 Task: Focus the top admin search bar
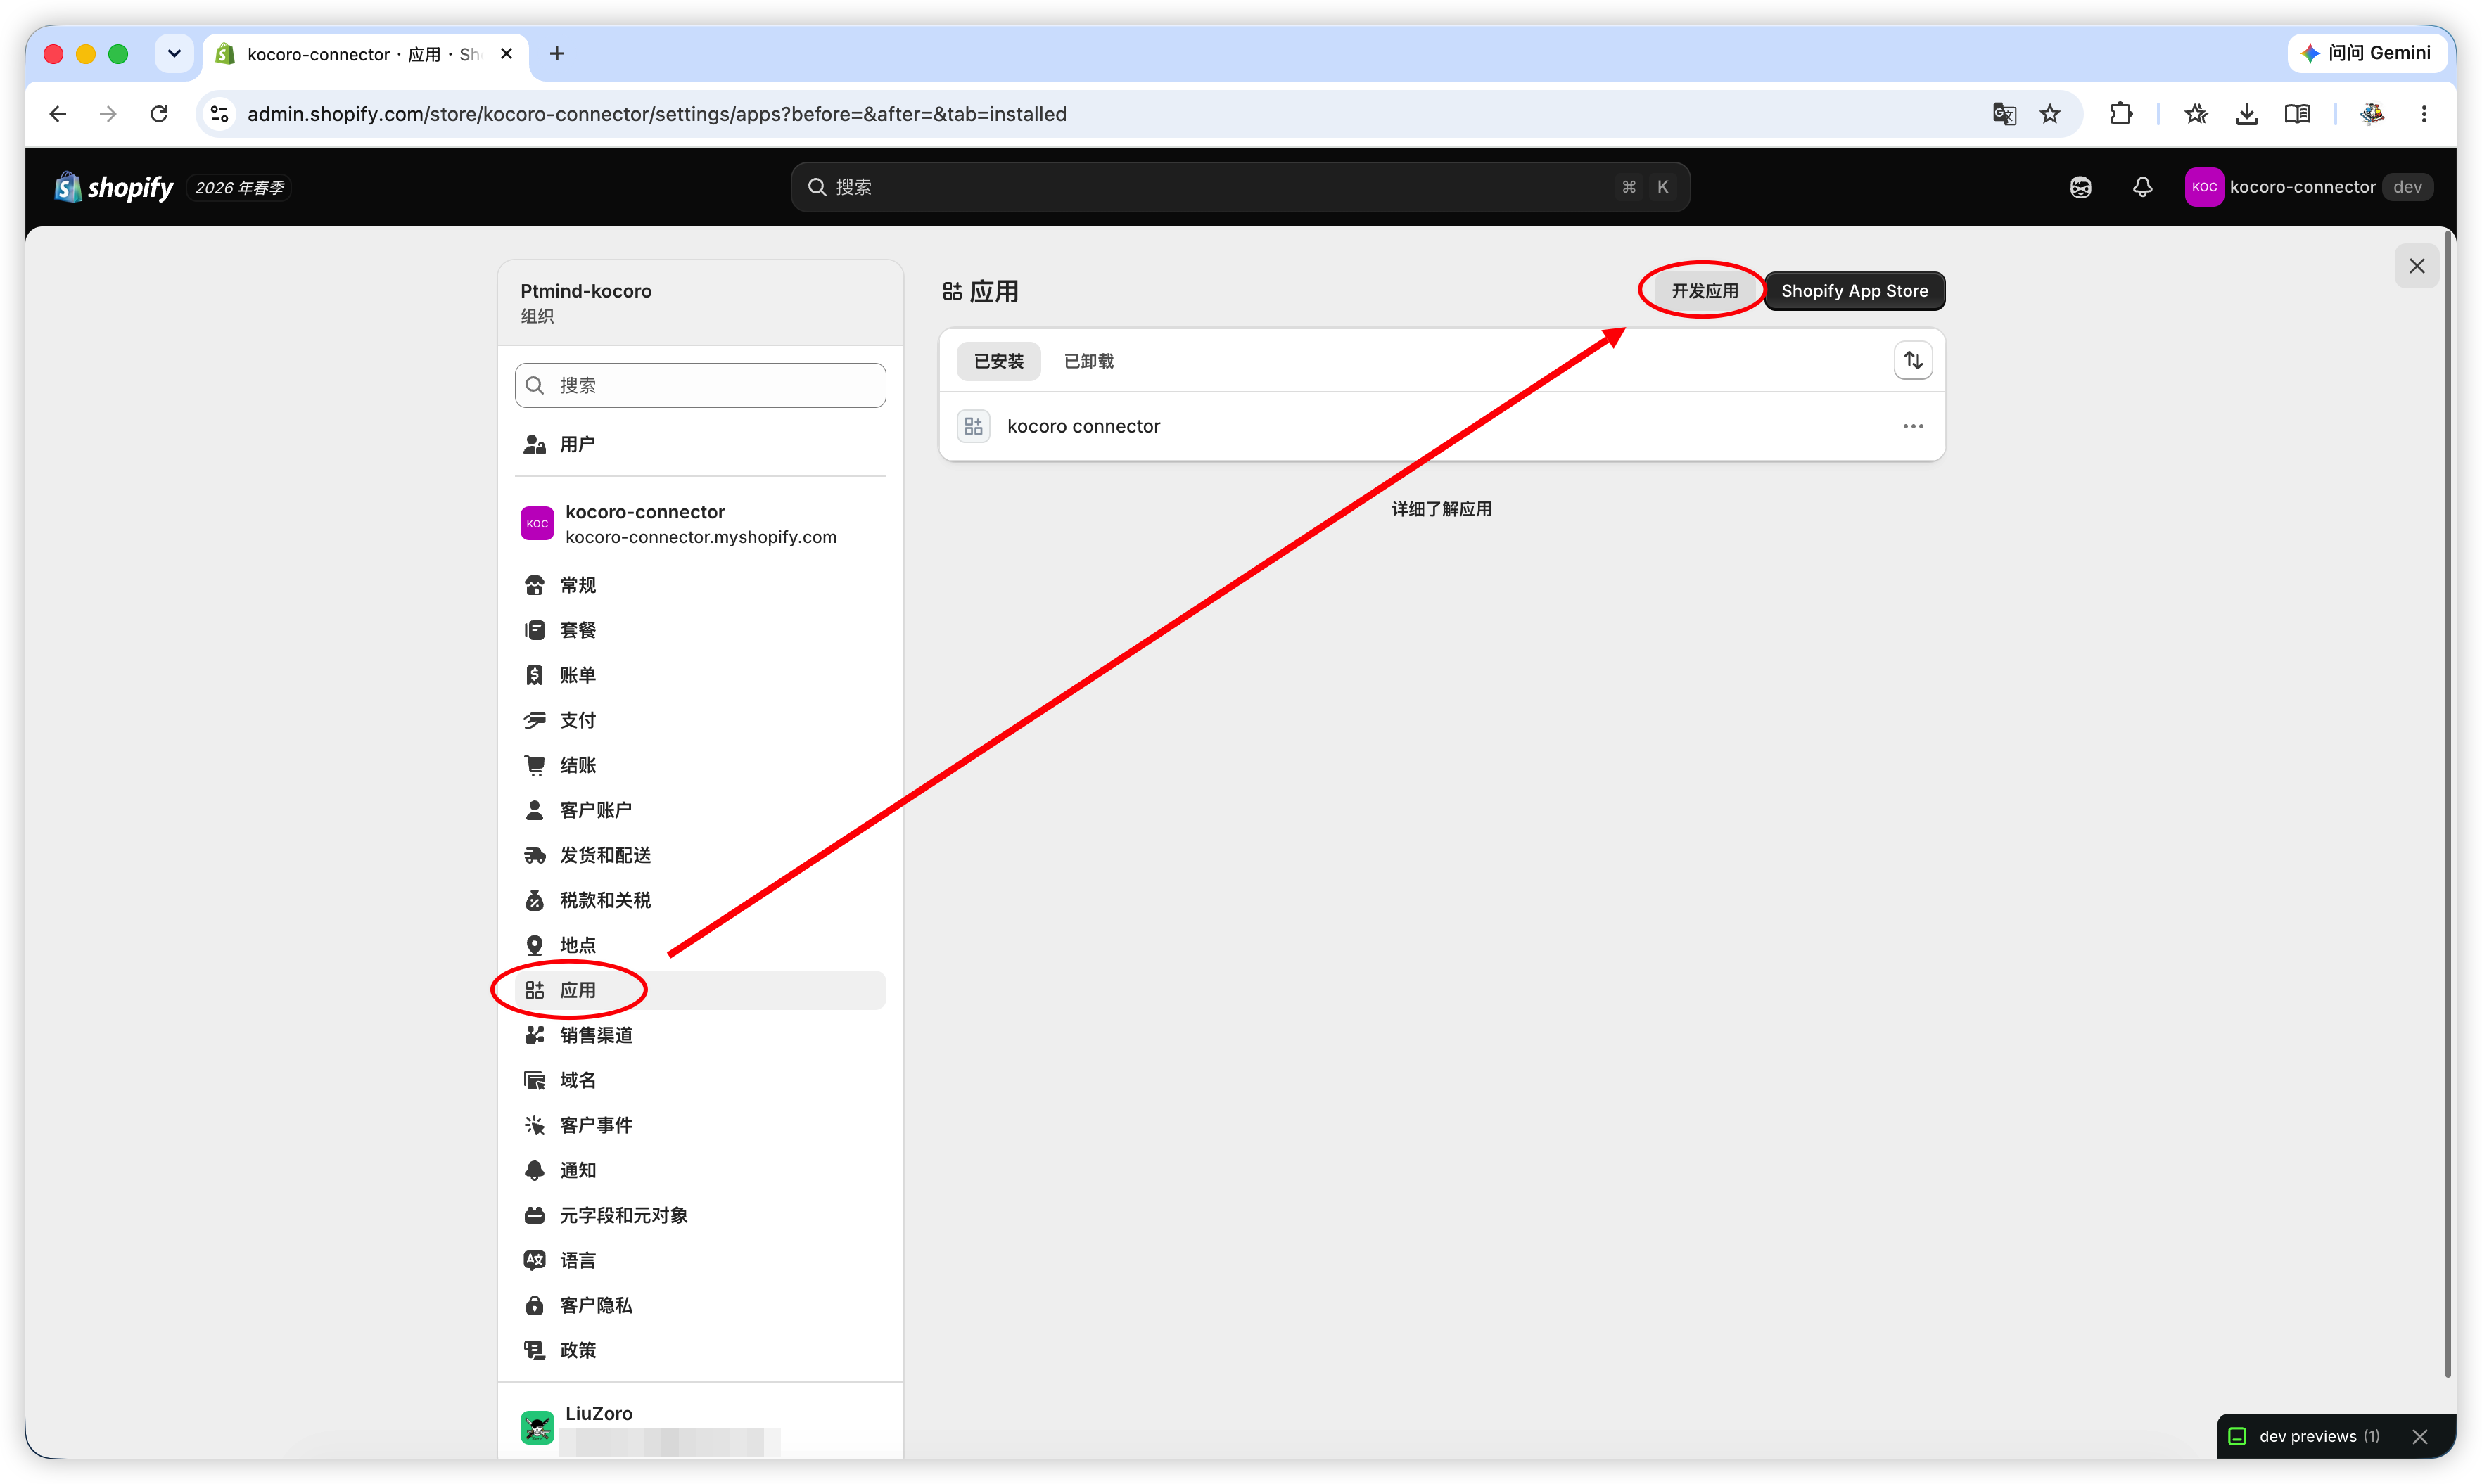[x=1240, y=187]
